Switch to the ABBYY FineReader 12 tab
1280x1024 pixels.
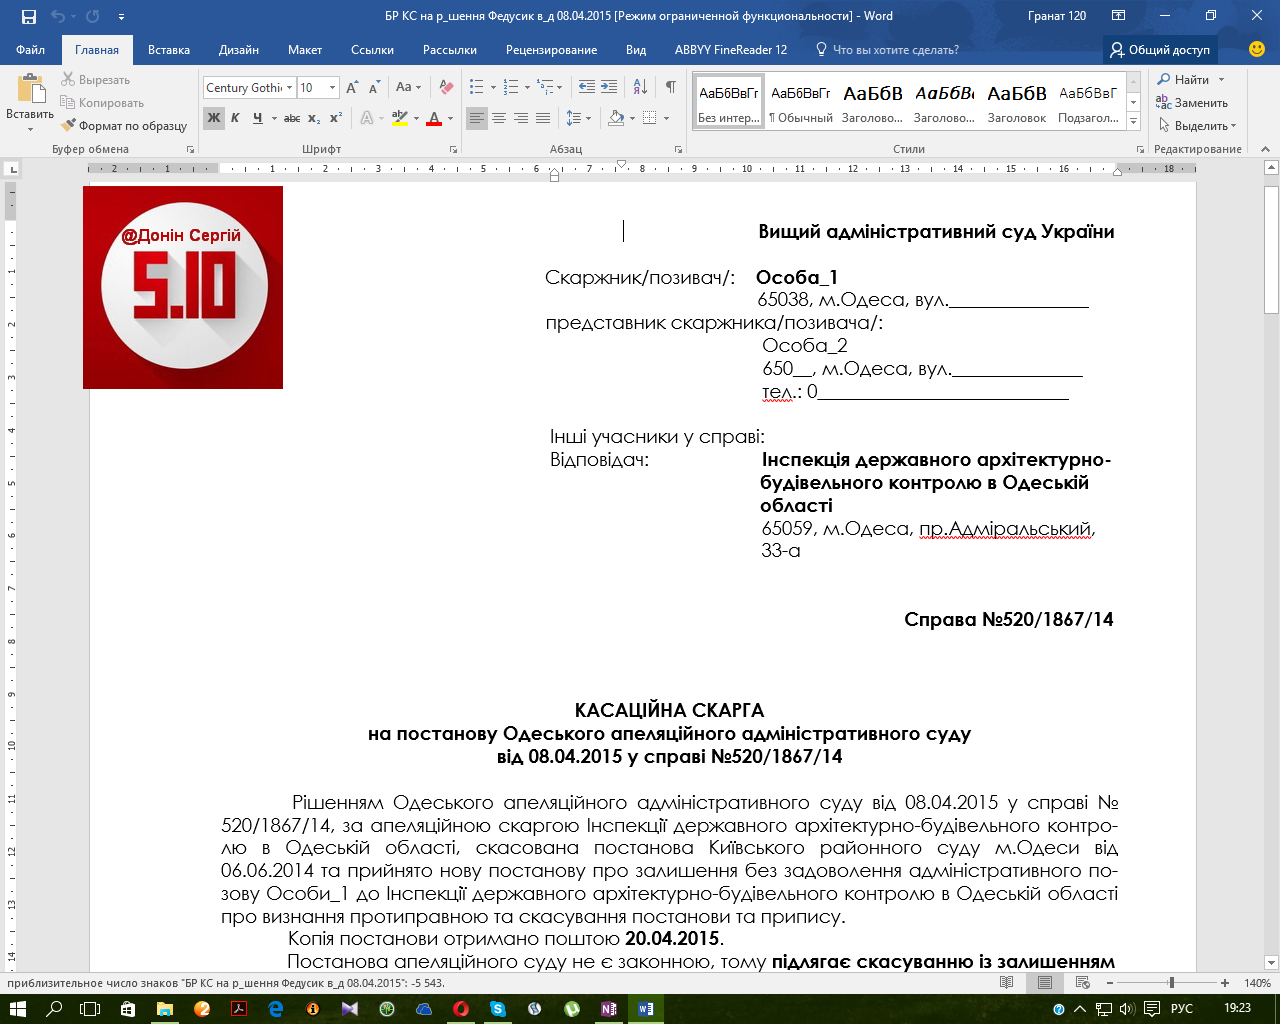click(x=731, y=50)
